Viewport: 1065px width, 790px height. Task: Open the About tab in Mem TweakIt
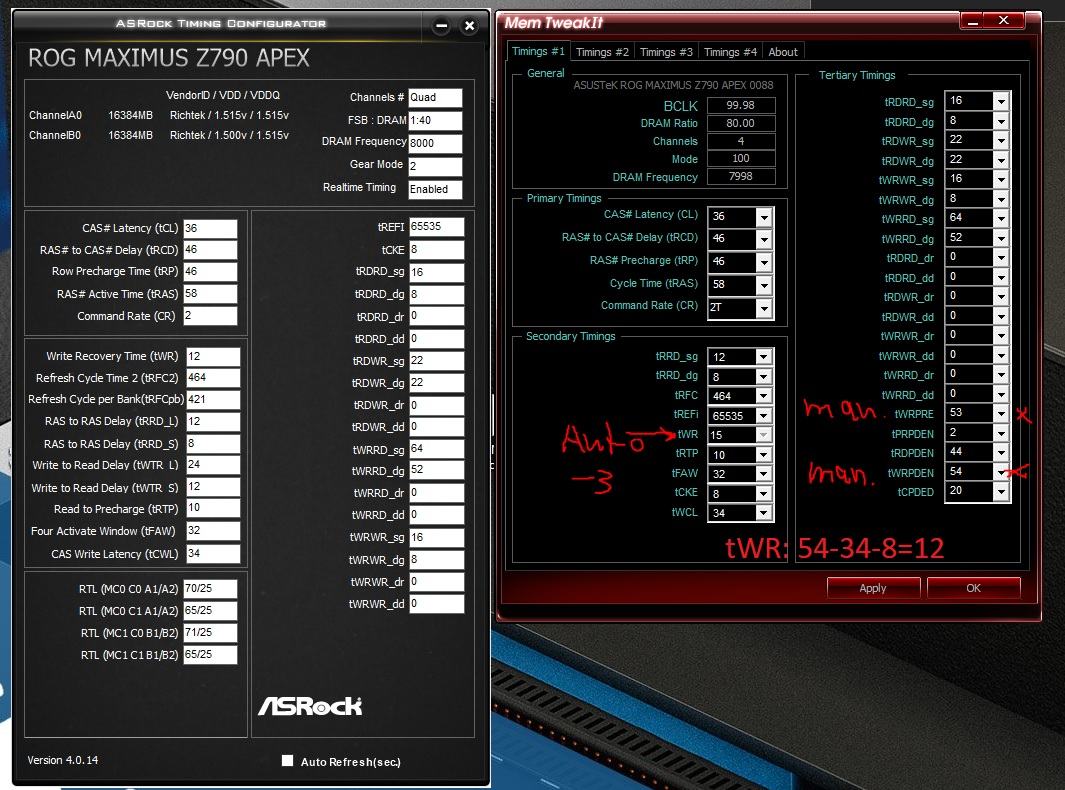[x=782, y=52]
